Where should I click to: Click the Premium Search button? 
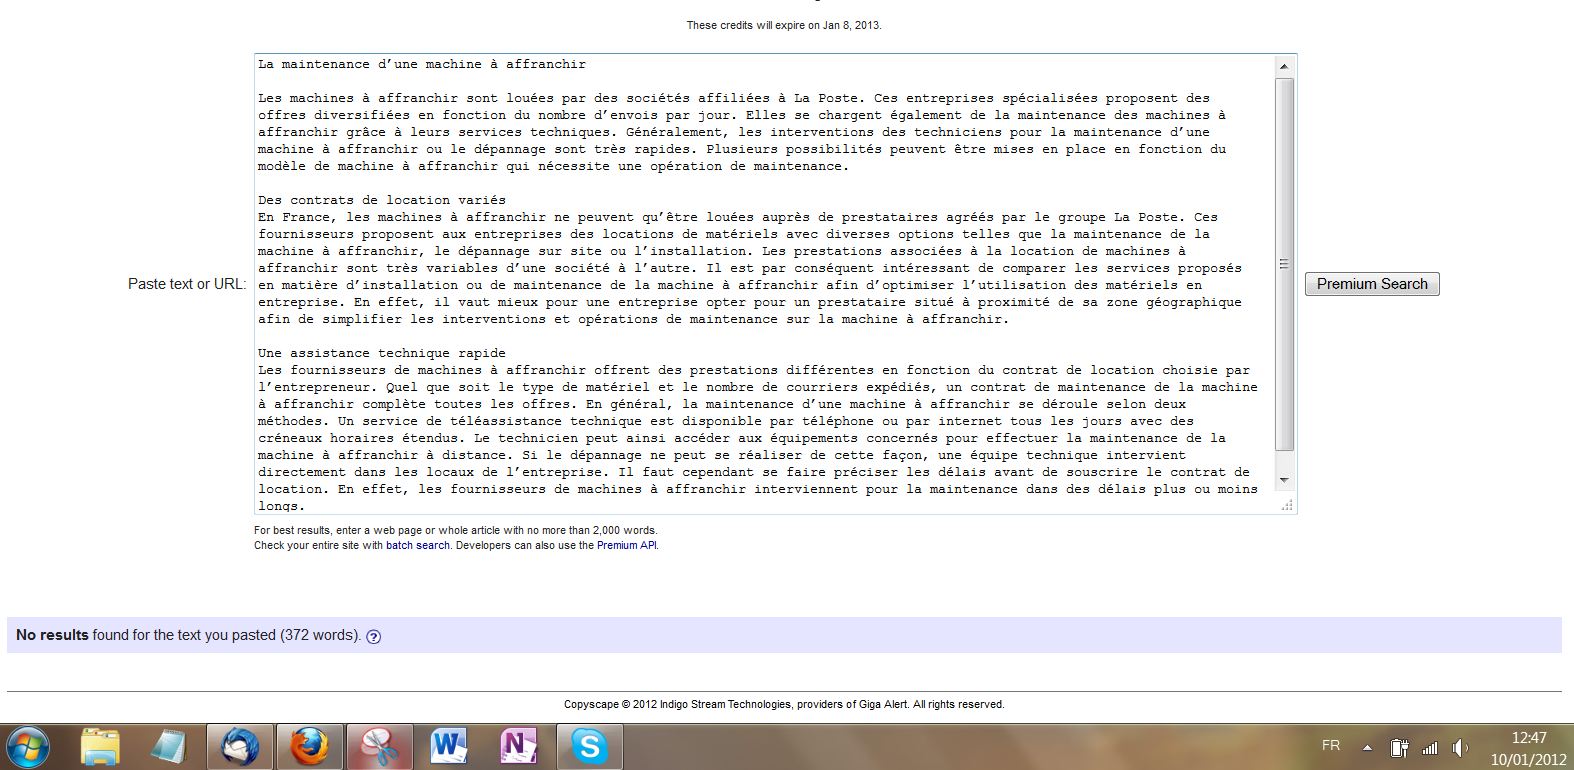(x=1371, y=284)
